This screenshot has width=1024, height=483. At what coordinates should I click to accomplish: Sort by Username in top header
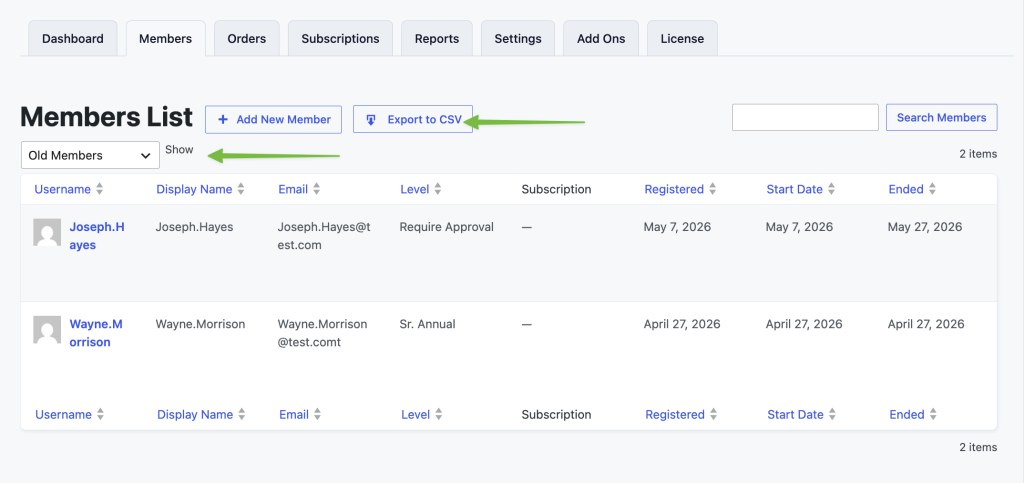point(63,189)
